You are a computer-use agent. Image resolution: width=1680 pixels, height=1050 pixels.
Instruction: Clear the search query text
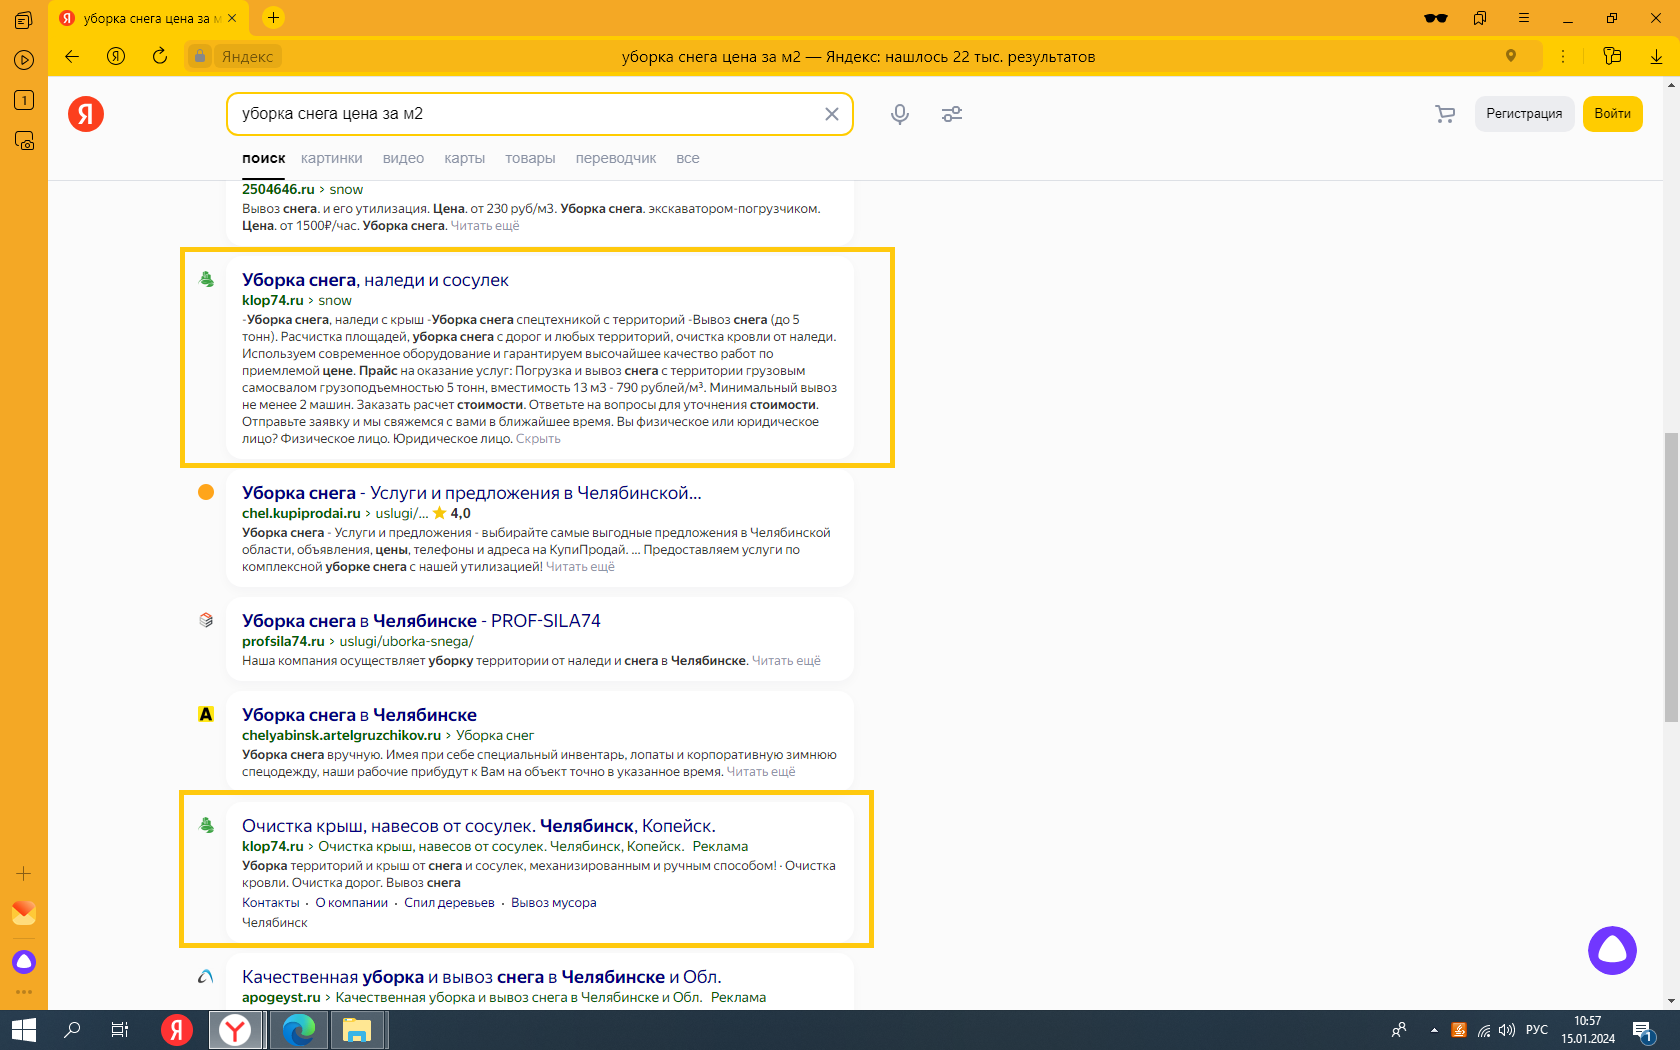[831, 114]
